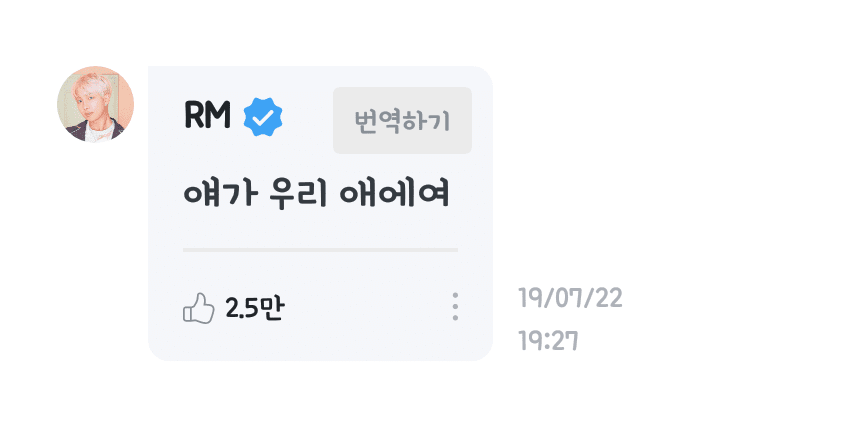Image resolution: width=845 pixels, height=426 pixels.
Task: Click the blue verified badge beside RM
Action: [x=263, y=116]
